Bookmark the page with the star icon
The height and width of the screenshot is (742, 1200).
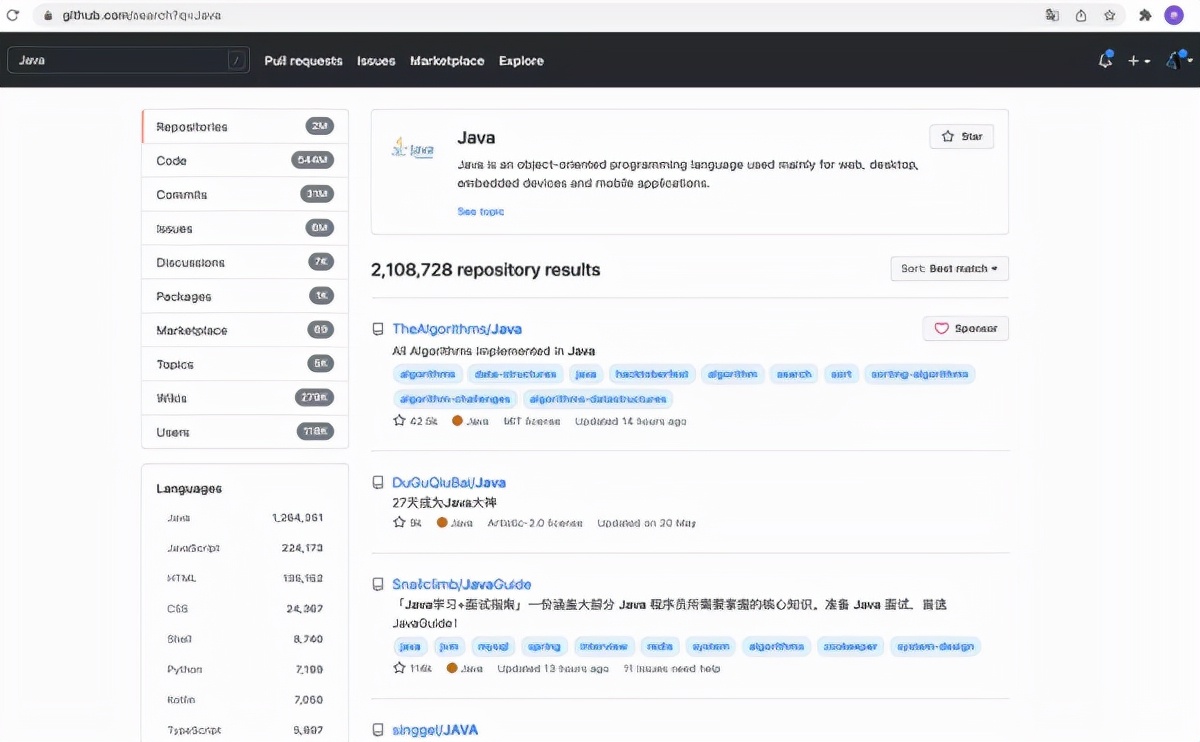pyautogui.click(x=1109, y=15)
